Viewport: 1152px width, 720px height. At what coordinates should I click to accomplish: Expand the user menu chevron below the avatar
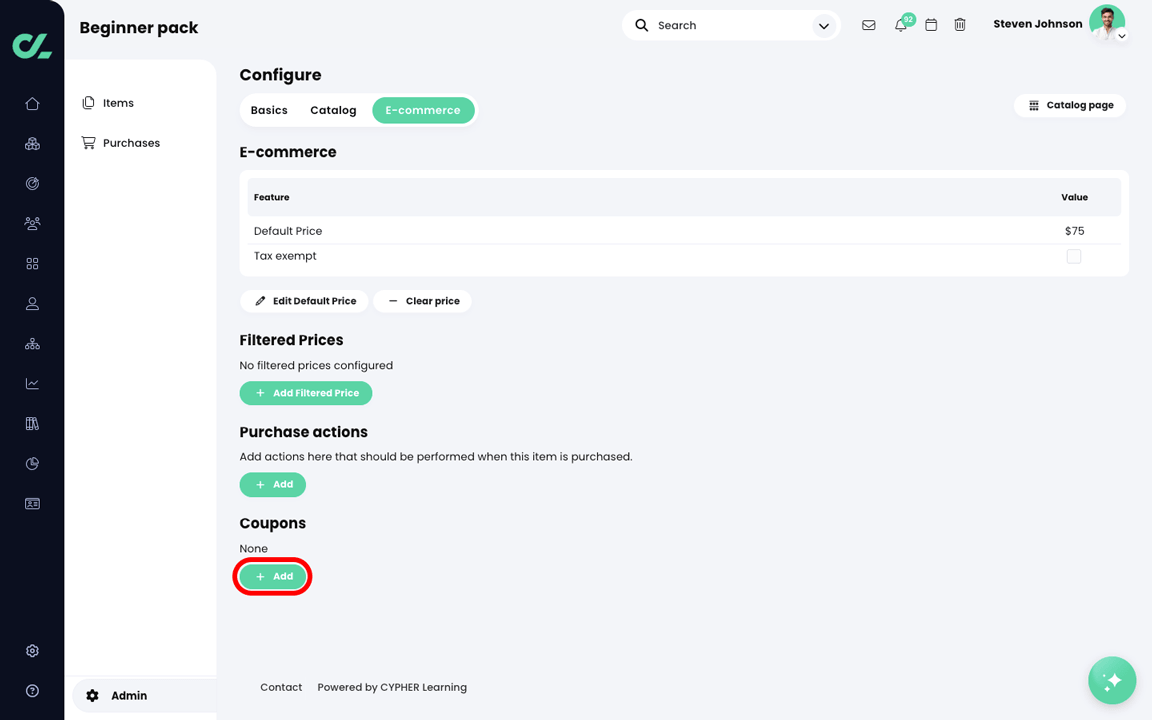click(x=1121, y=36)
